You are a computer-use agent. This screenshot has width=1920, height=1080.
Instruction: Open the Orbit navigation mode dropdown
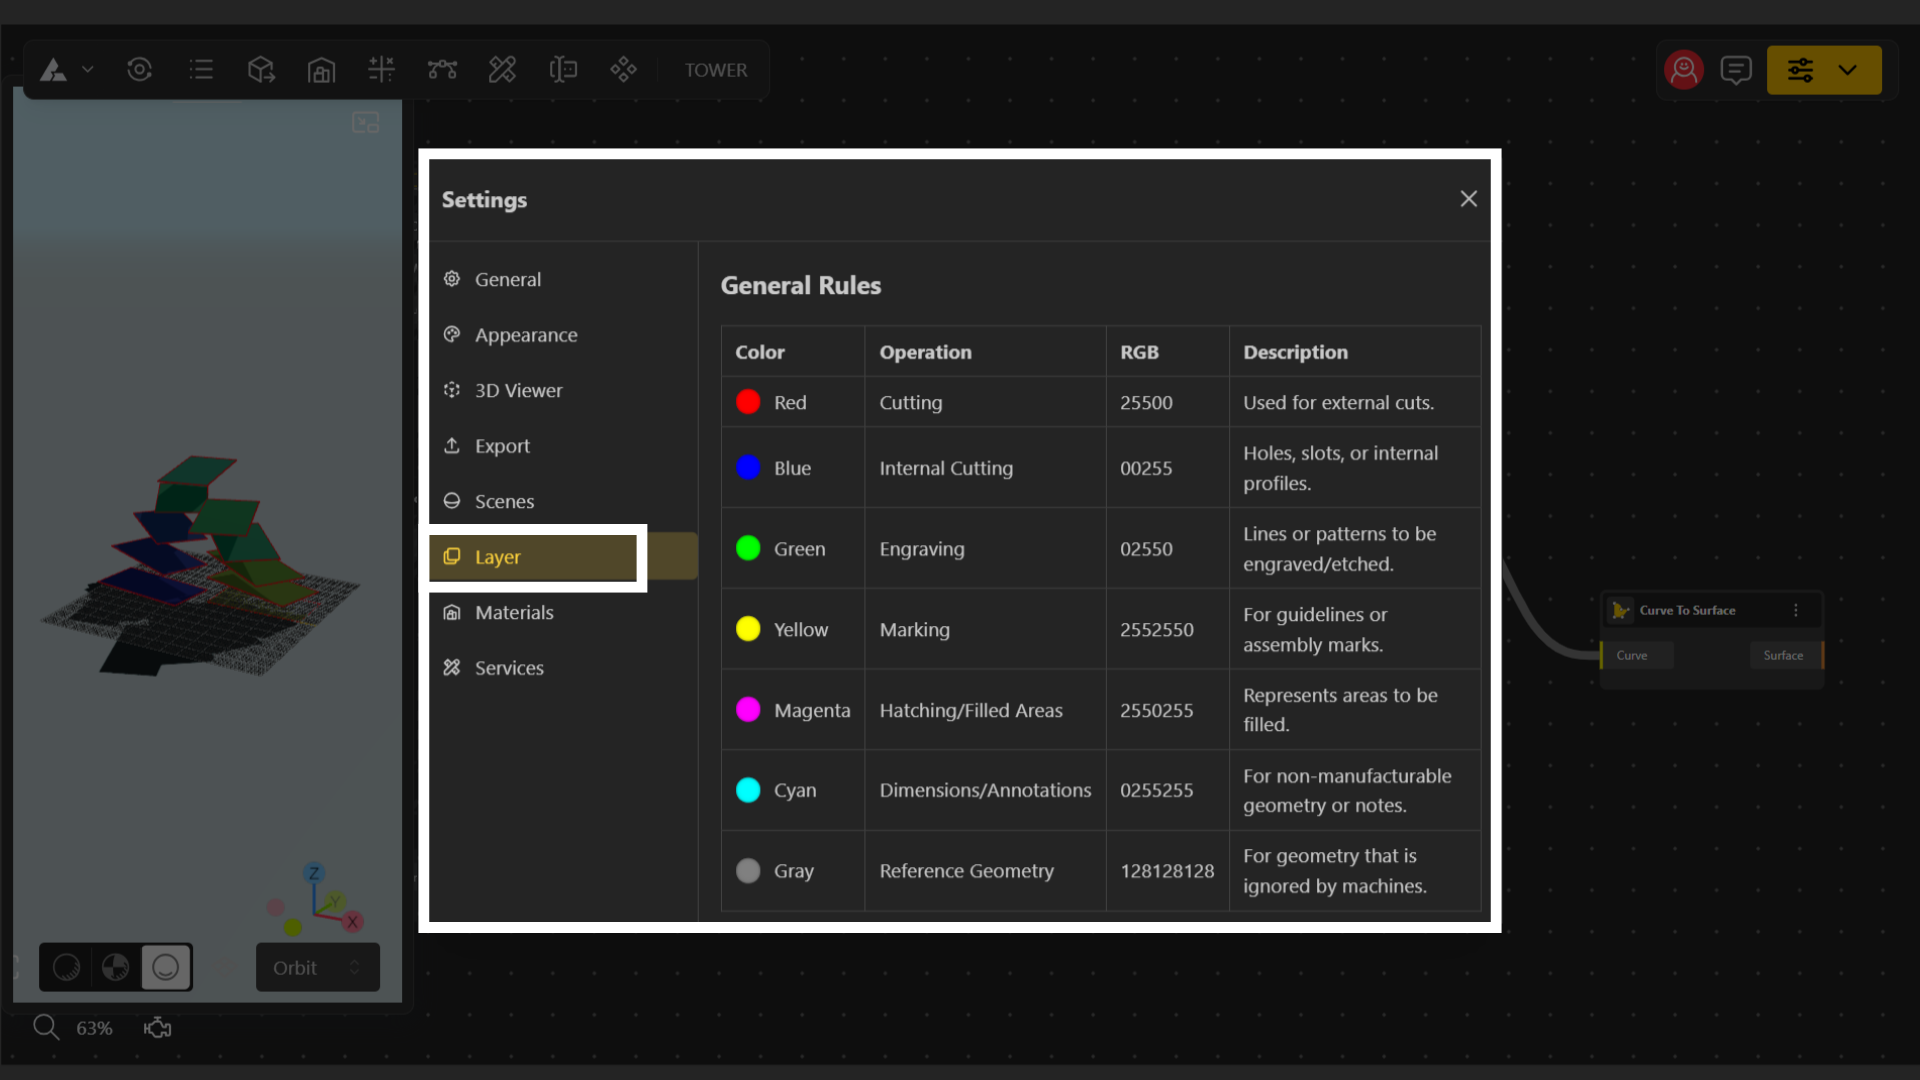[317, 967]
